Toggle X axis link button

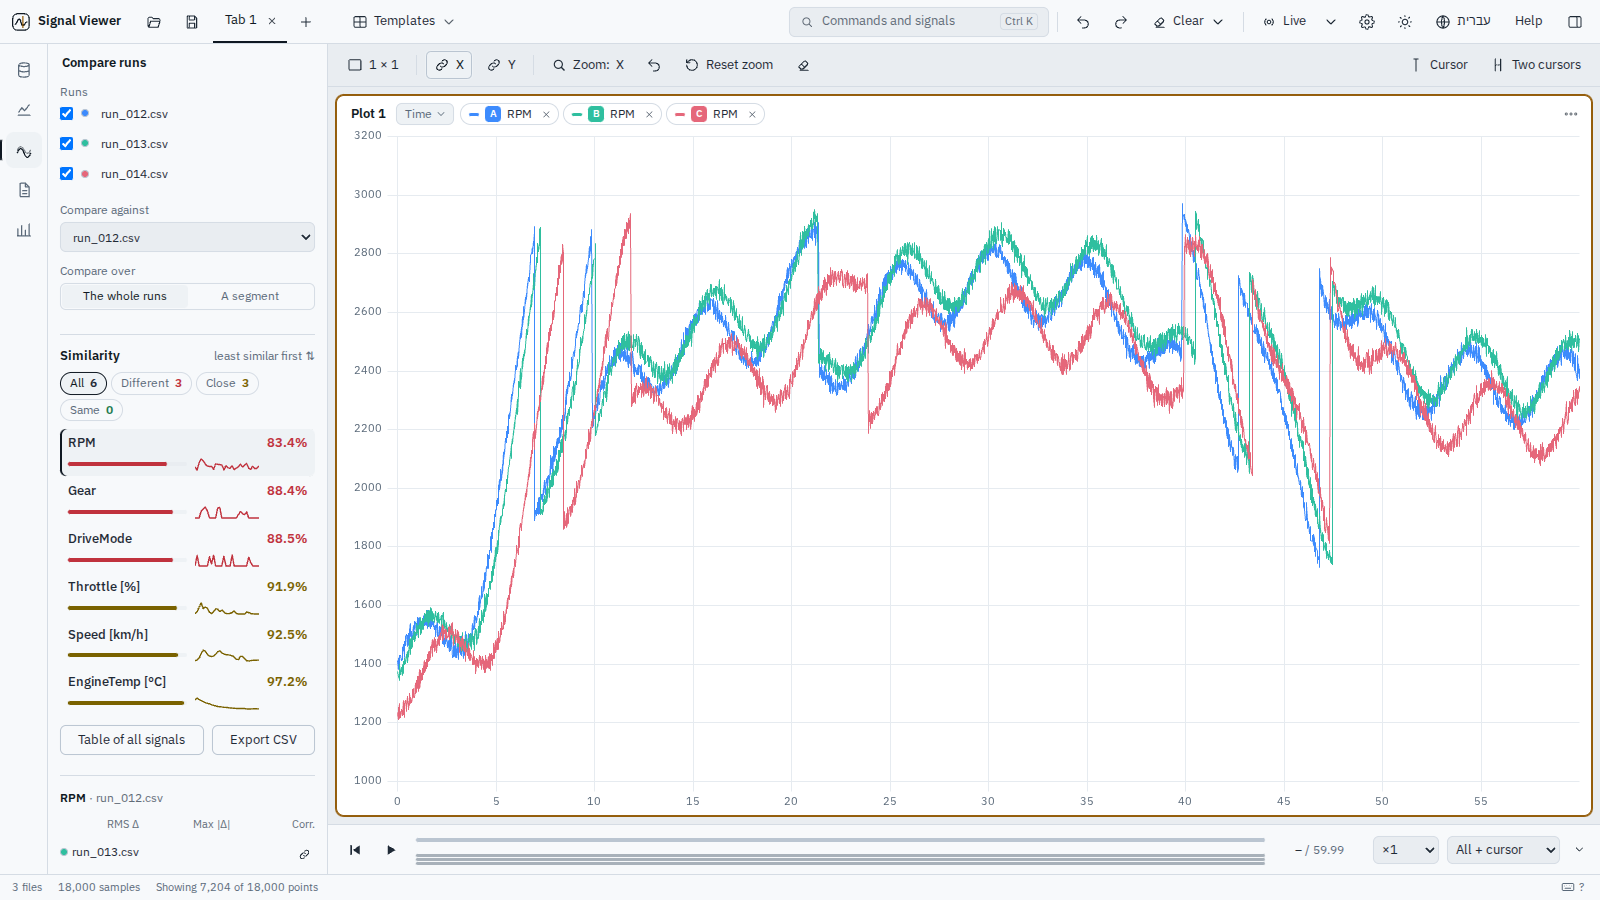tap(450, 65)
